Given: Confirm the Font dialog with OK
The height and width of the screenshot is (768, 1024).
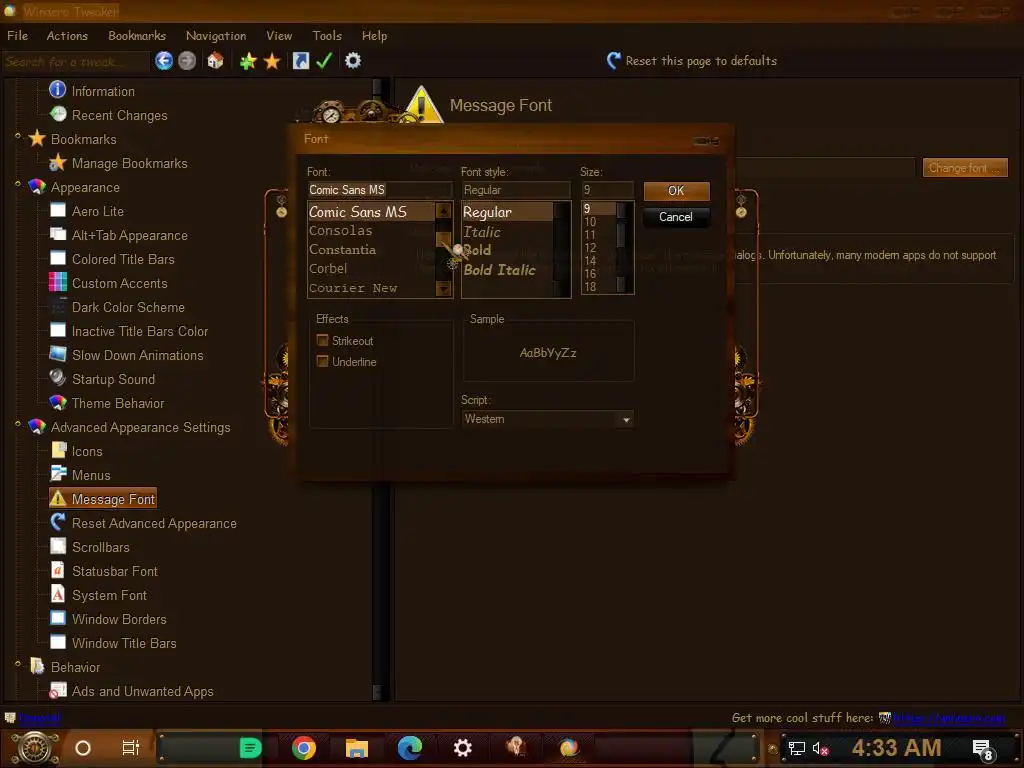Looking at the screenshot, I should coord(677,191).
